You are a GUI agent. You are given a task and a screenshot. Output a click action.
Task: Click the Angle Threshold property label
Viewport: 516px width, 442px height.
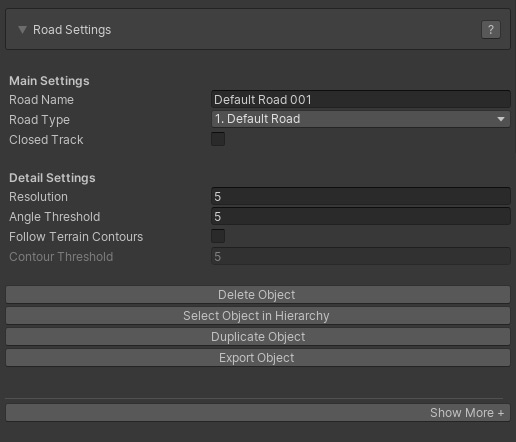55,217
